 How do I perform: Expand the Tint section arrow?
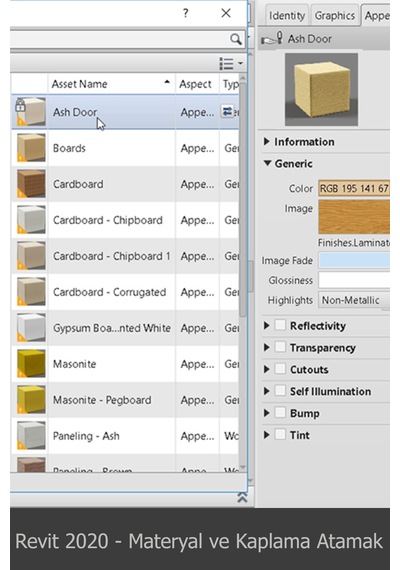coord(267,435)
